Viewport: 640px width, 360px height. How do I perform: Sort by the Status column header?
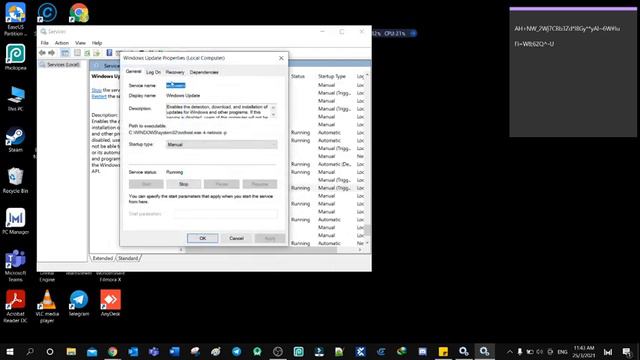(x=298, y=76)
